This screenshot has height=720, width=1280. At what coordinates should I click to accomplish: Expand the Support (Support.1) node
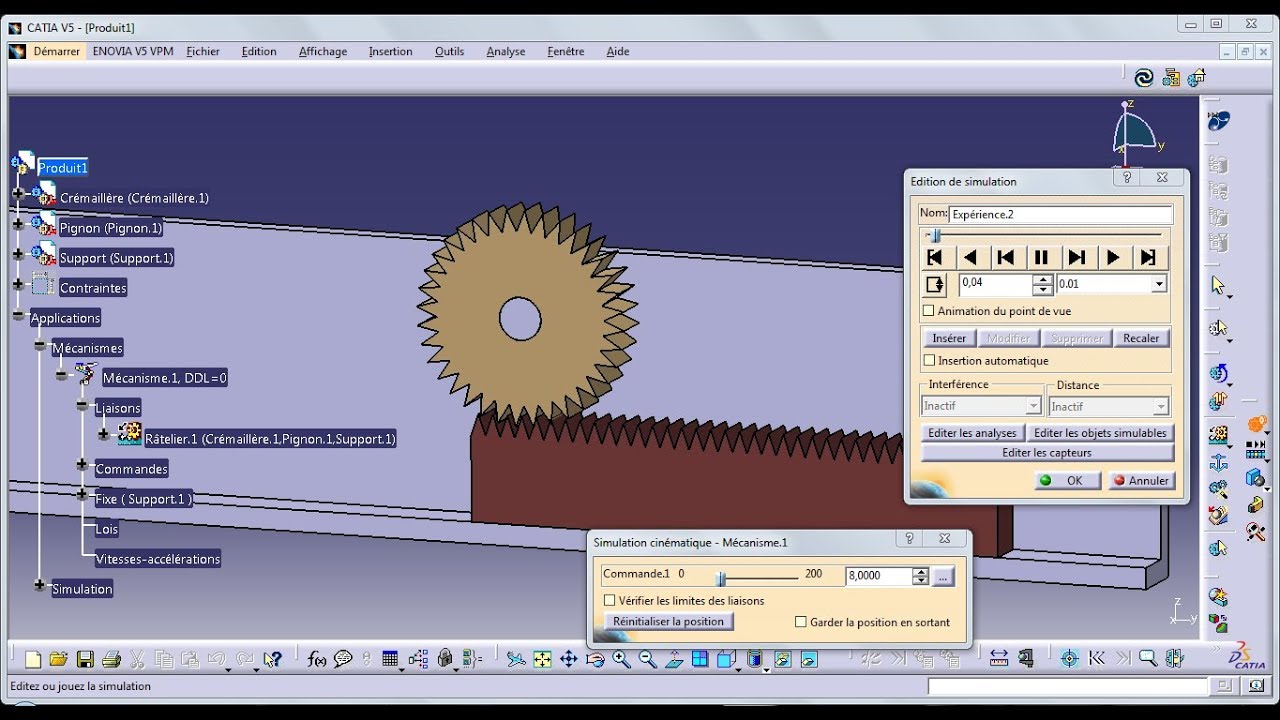tap(18, 254)
